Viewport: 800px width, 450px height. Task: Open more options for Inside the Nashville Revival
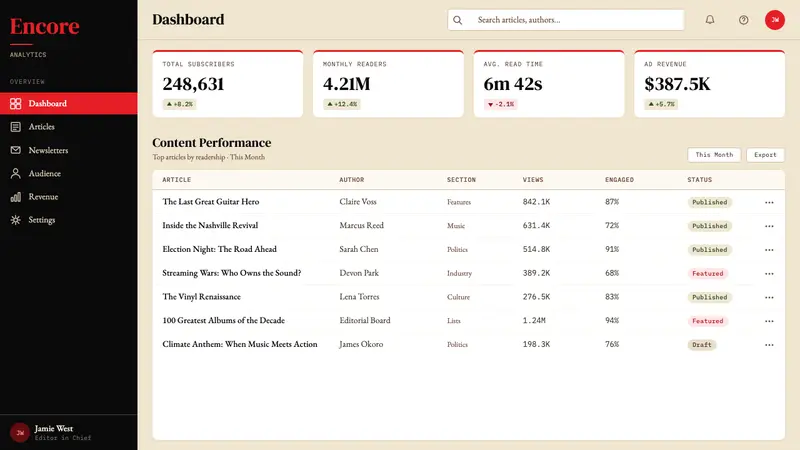tap(769, 226)
